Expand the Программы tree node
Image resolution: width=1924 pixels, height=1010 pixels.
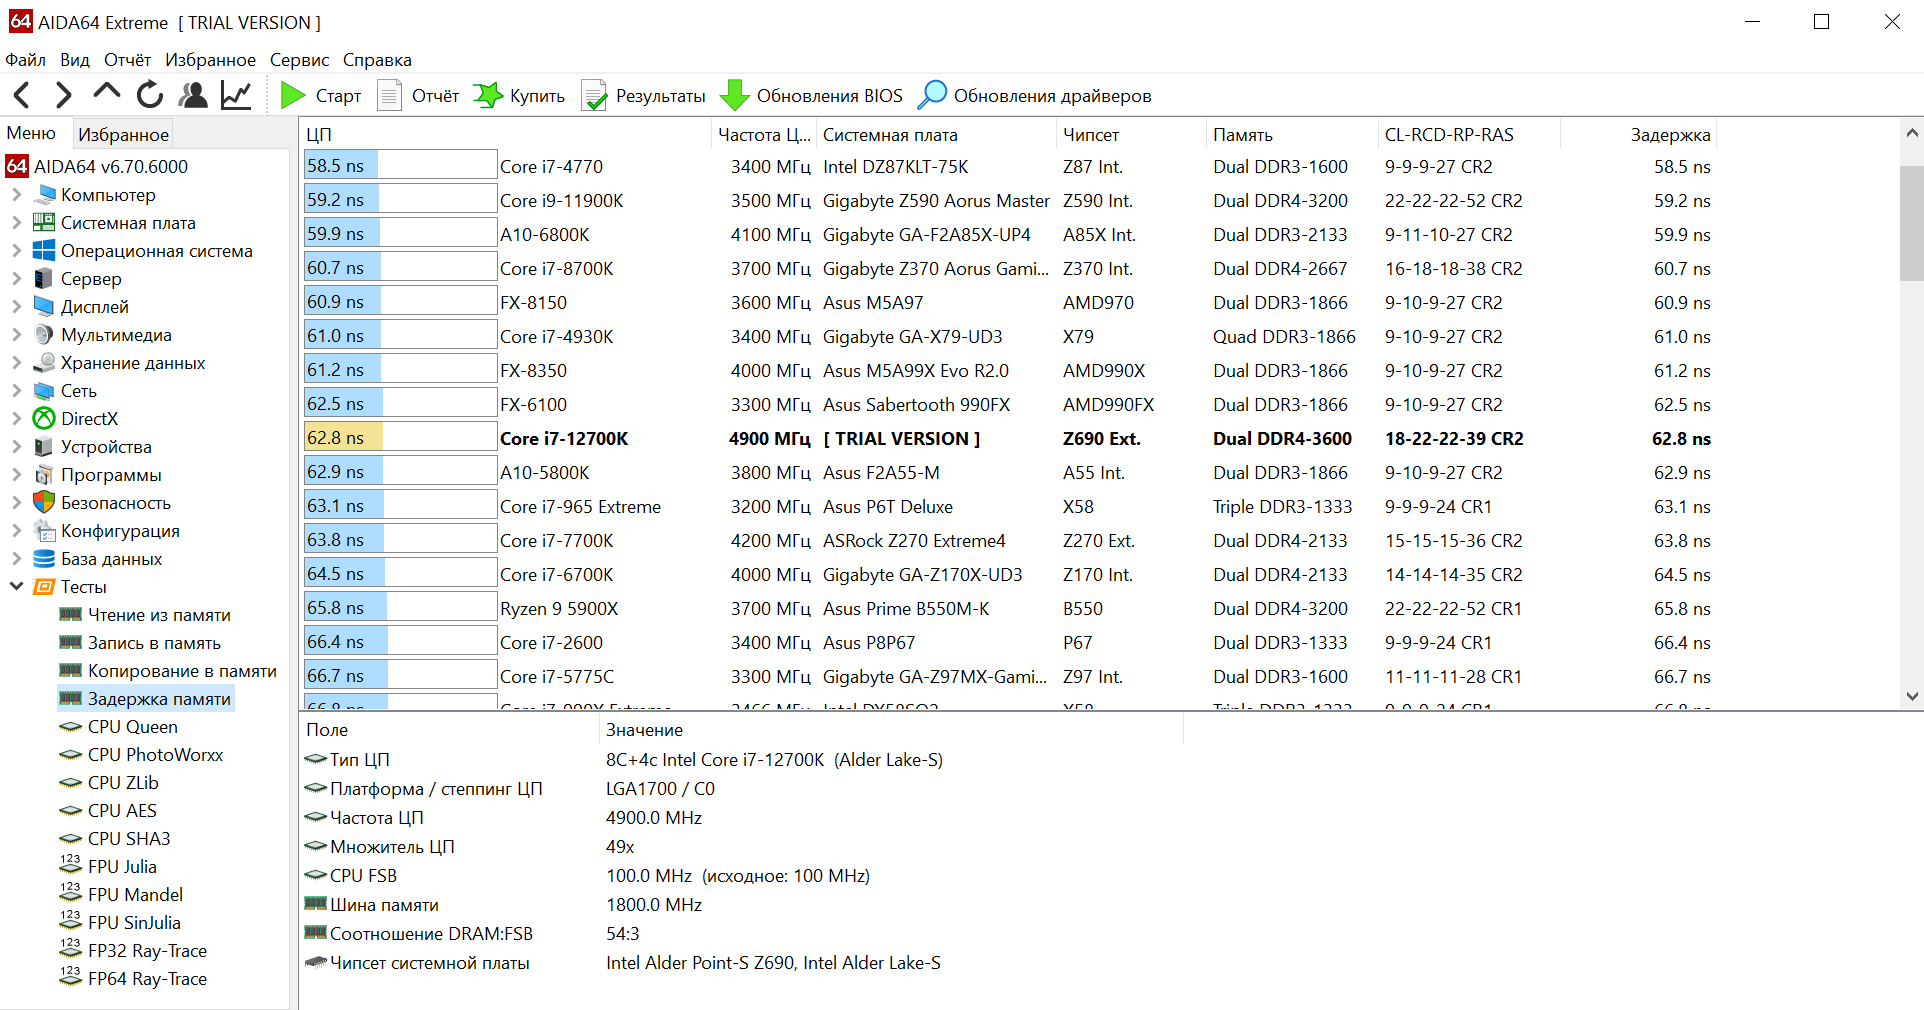16,474
